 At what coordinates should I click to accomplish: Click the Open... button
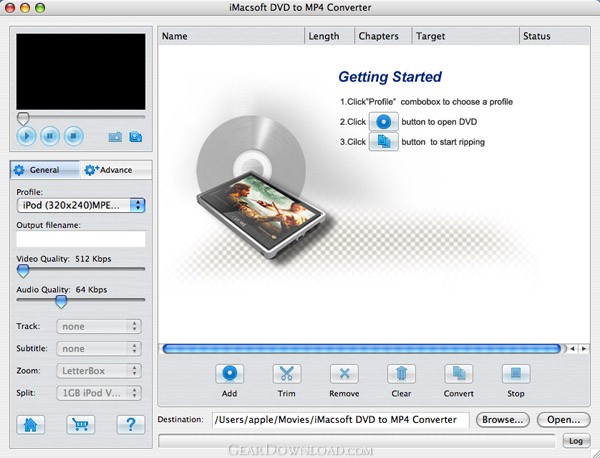coord(563,420)
